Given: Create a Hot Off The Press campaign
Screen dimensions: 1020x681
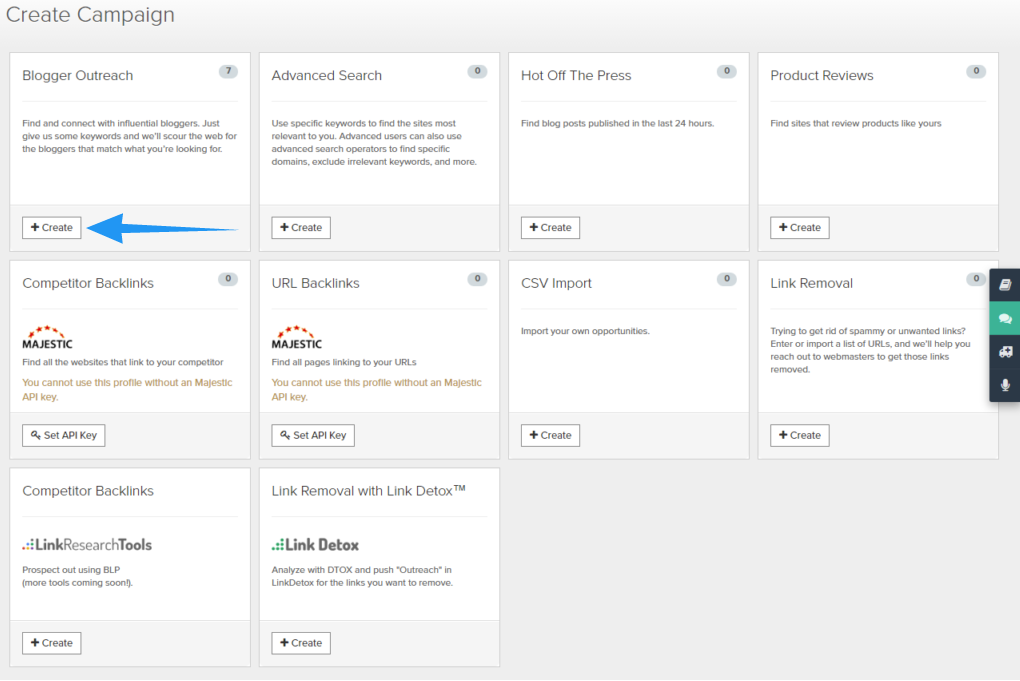Looking at the screenshot, I should tap(550, 228).
